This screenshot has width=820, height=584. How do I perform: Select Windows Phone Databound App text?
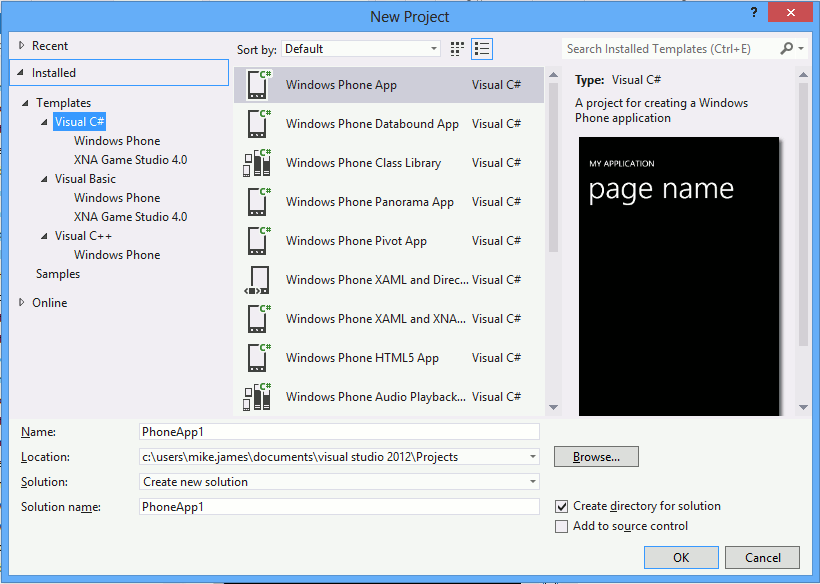coord(372,124)
